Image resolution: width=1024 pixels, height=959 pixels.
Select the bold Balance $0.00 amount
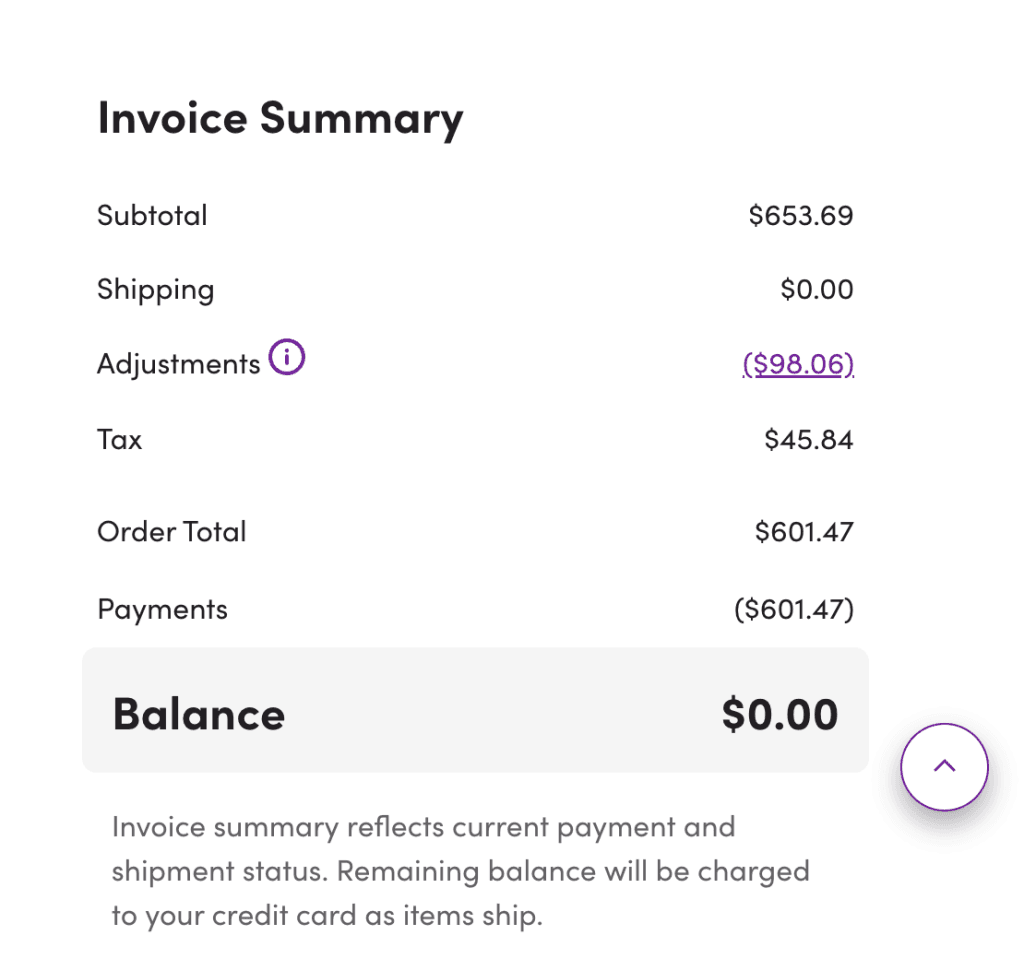point(779,715)
